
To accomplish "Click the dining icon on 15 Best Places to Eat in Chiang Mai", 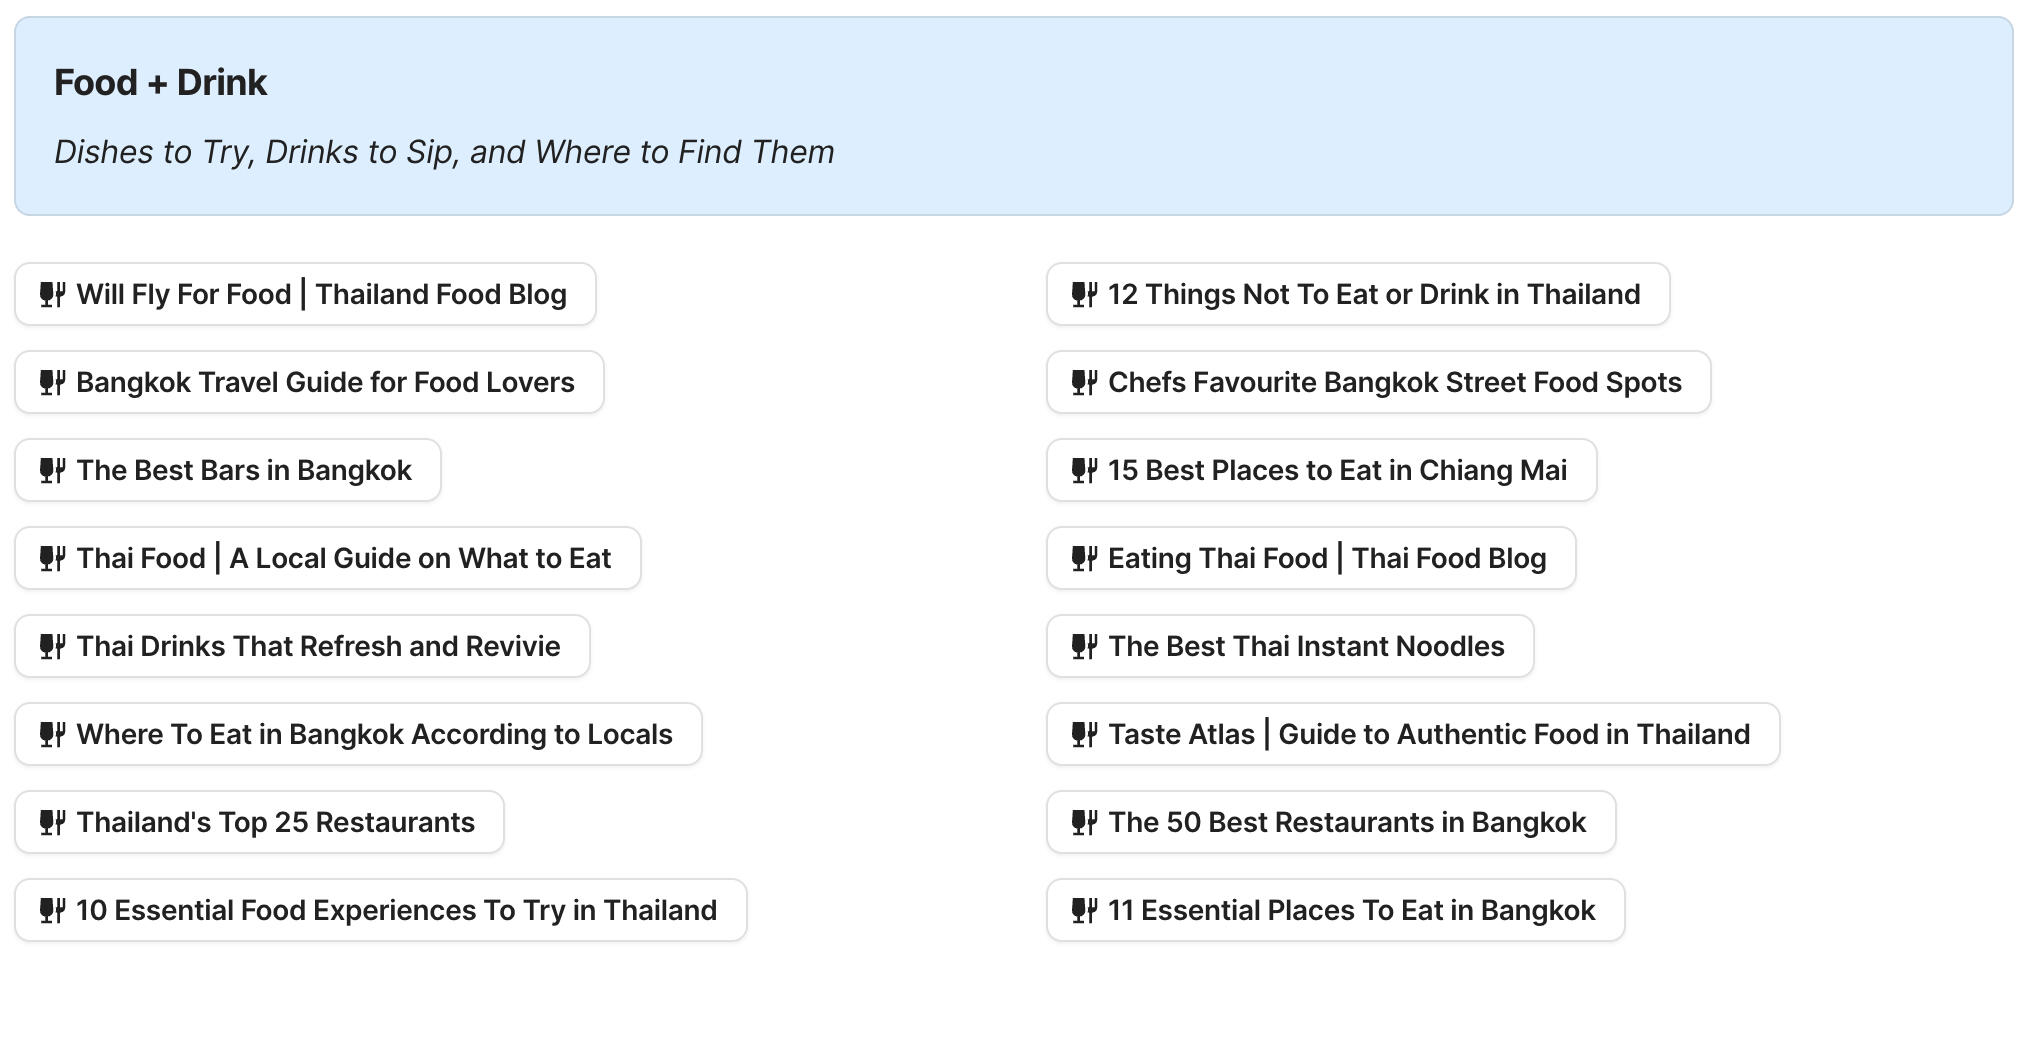I will pos(1084,470).
